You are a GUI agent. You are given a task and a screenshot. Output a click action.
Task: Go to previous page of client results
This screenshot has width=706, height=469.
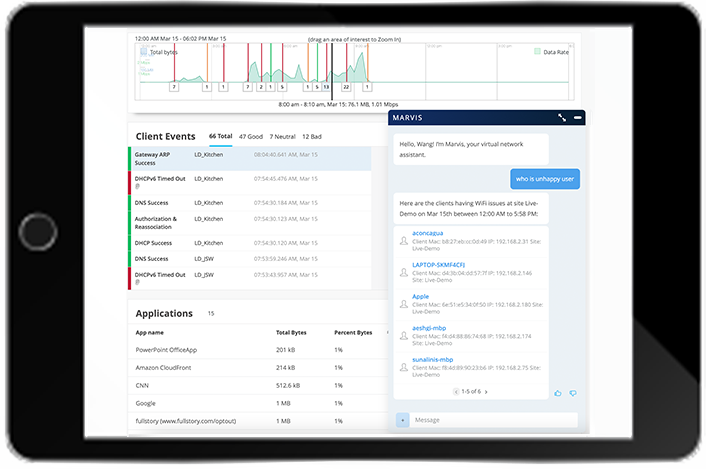[457, 391]
